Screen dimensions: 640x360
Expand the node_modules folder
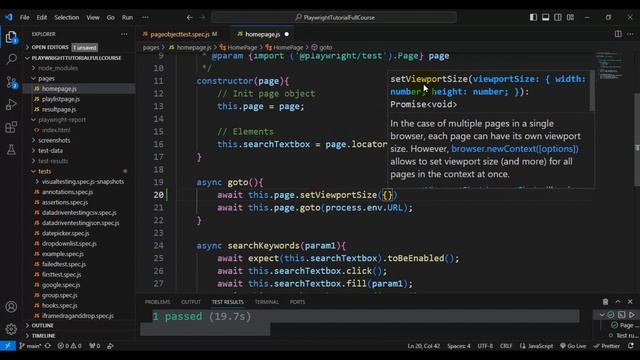78,68
